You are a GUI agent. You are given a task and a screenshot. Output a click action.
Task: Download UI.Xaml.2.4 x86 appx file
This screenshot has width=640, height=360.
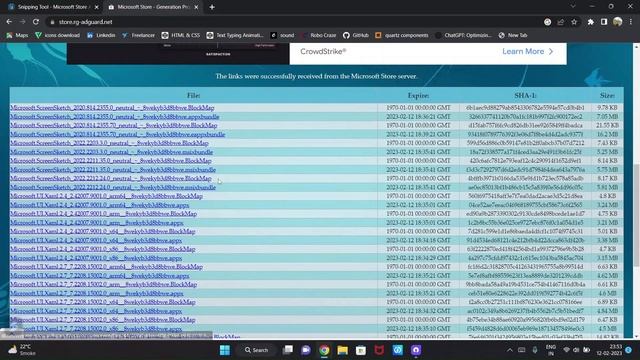coord(96,258)
